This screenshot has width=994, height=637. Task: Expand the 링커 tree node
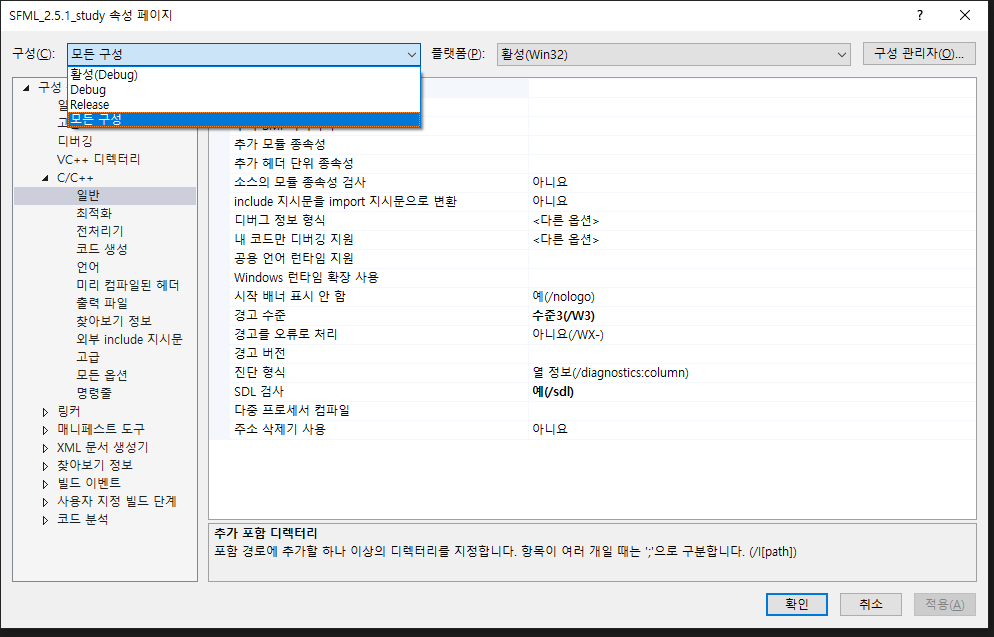pyautogui.click(x=45, y=412)
